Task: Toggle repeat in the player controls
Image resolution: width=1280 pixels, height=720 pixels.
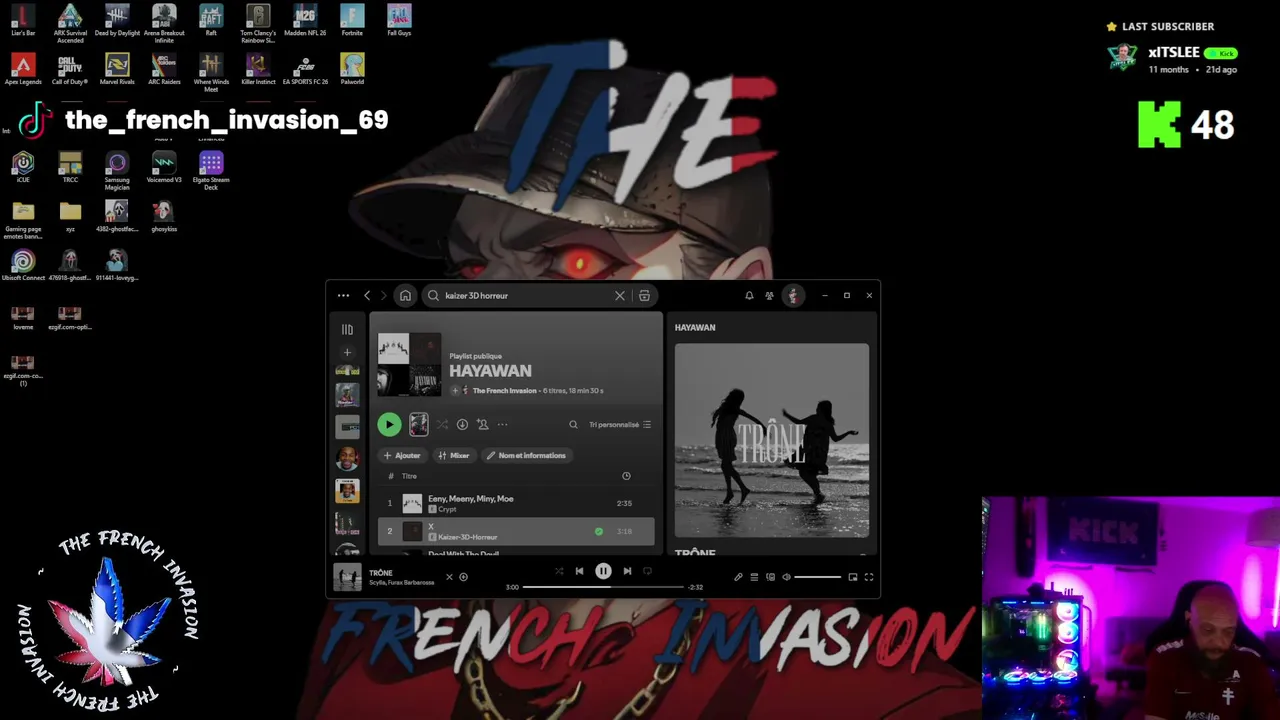Action: pos(647,571)
